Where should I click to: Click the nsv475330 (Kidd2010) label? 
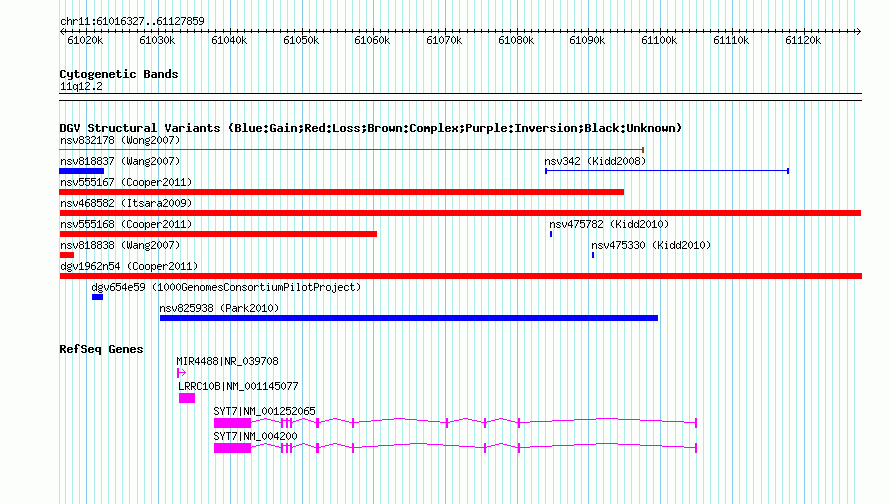point(651,245)
